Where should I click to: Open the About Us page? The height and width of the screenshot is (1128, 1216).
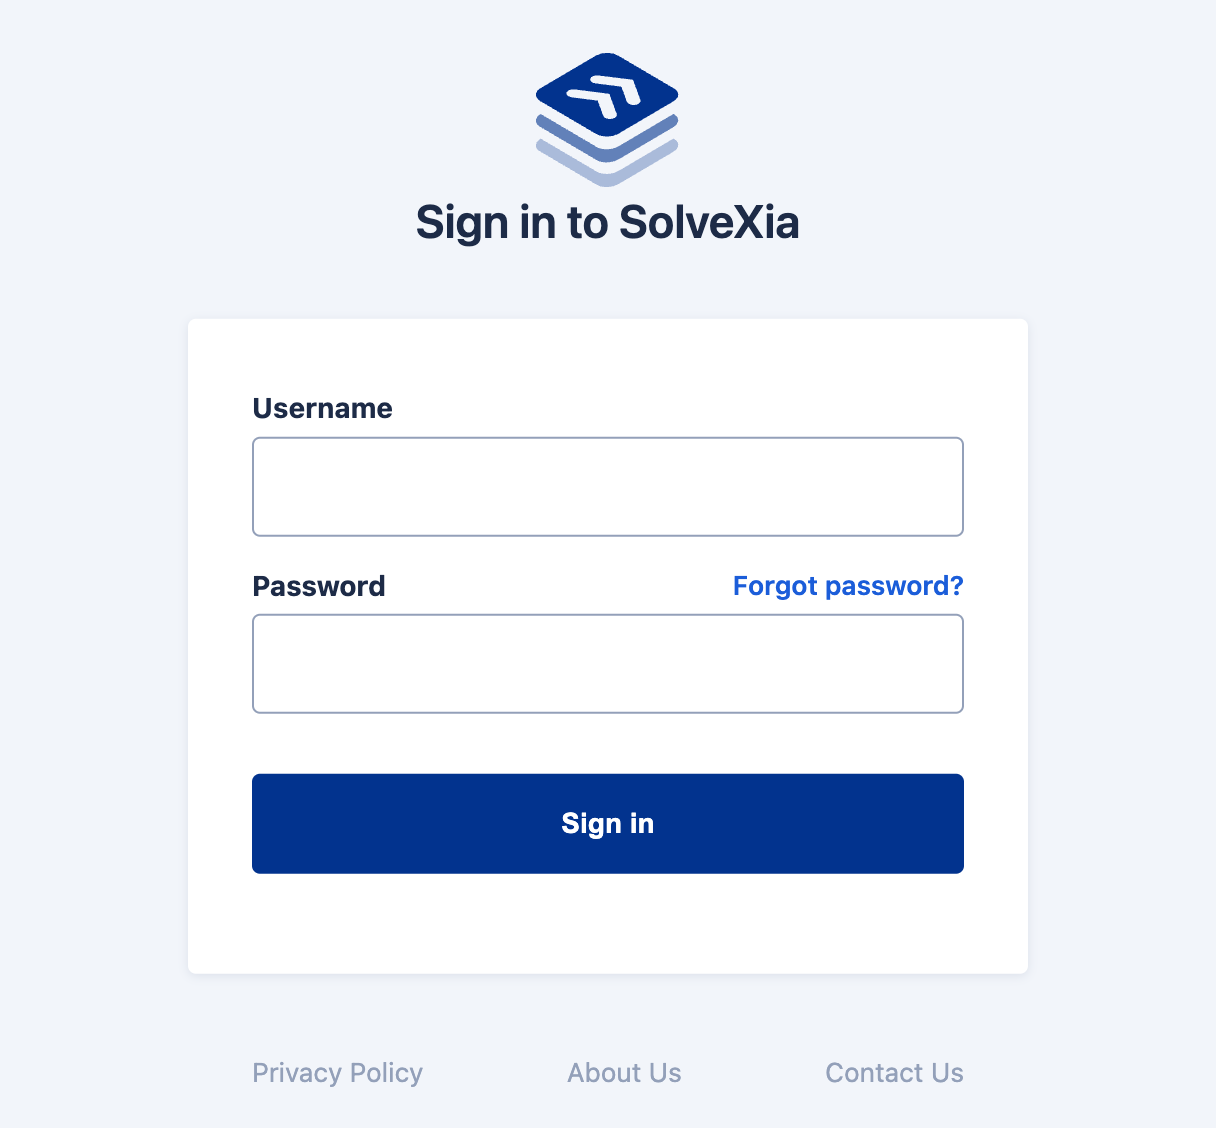(624, 1072)
